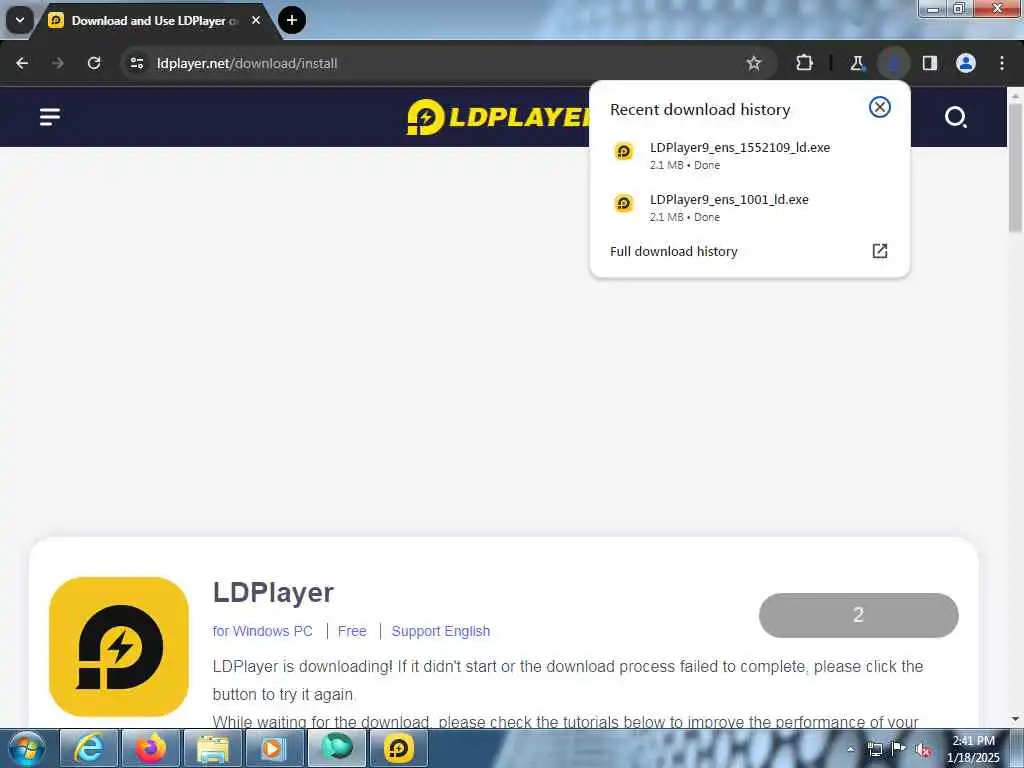Screen dimensions: 1024x768
Task: Launch Firefox from the taskbar
Action: [150, 748]
